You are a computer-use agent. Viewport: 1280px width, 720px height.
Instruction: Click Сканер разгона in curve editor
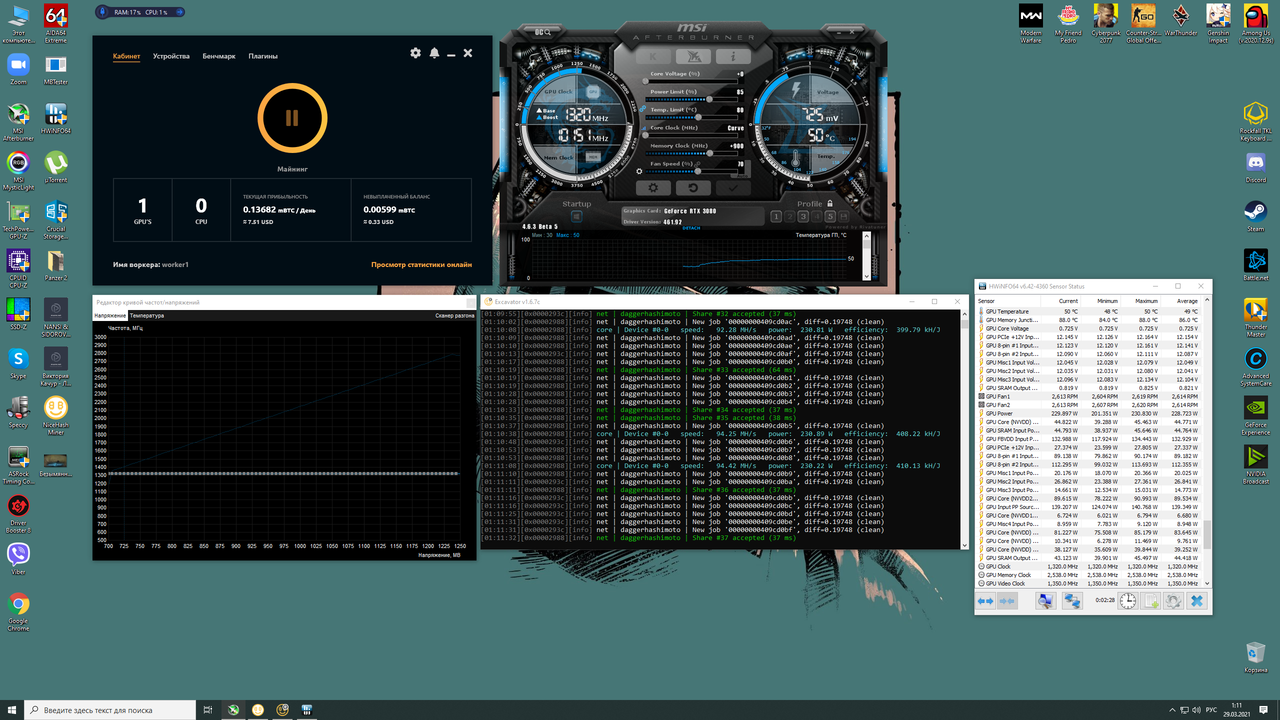click(455, 315)
